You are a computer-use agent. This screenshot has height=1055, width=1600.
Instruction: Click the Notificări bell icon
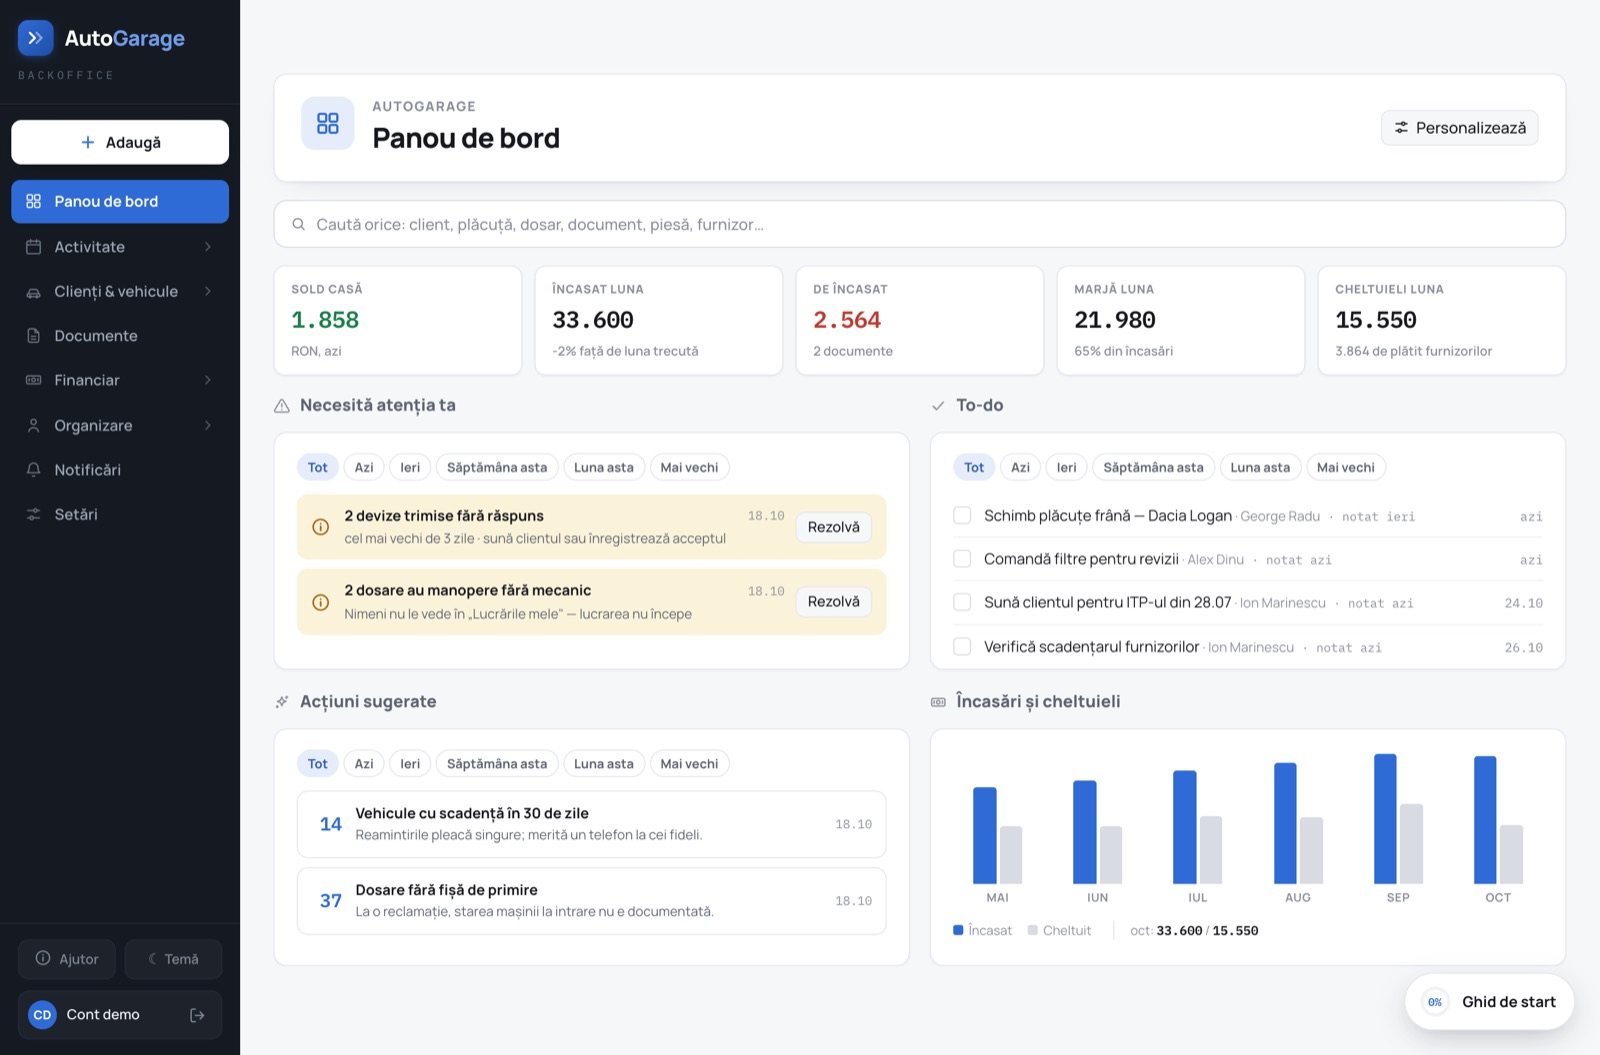(x=33, y=470)
